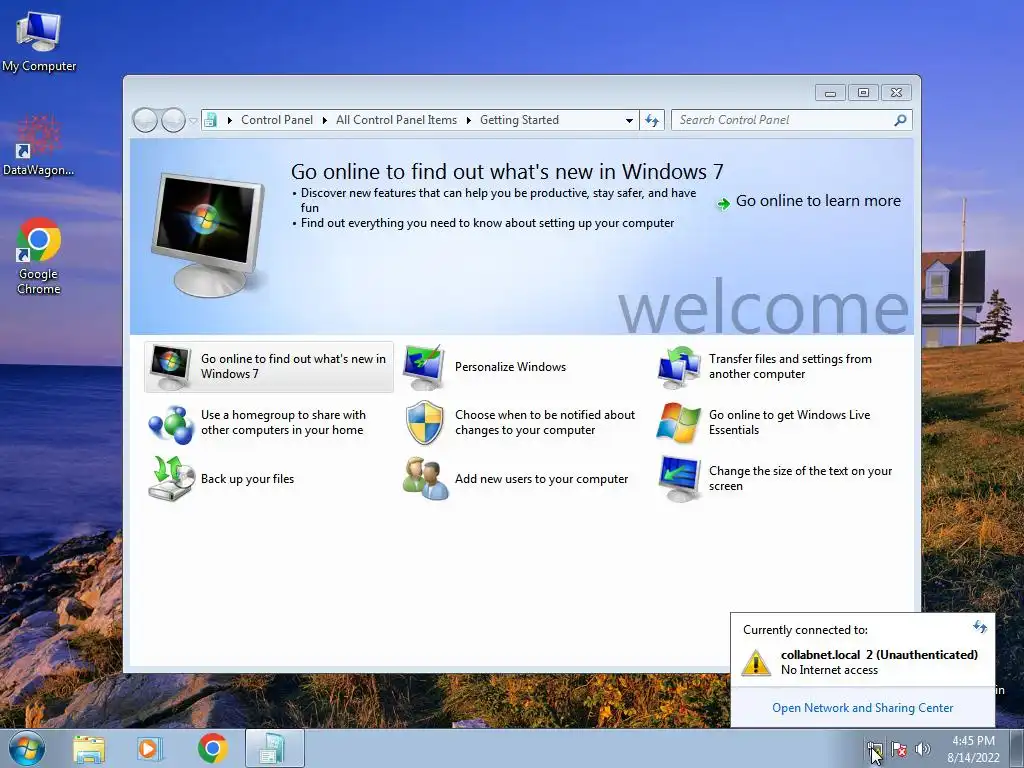Click the Windows Live Essentials flag icon
1024x768 pixels.
[678, 423]
